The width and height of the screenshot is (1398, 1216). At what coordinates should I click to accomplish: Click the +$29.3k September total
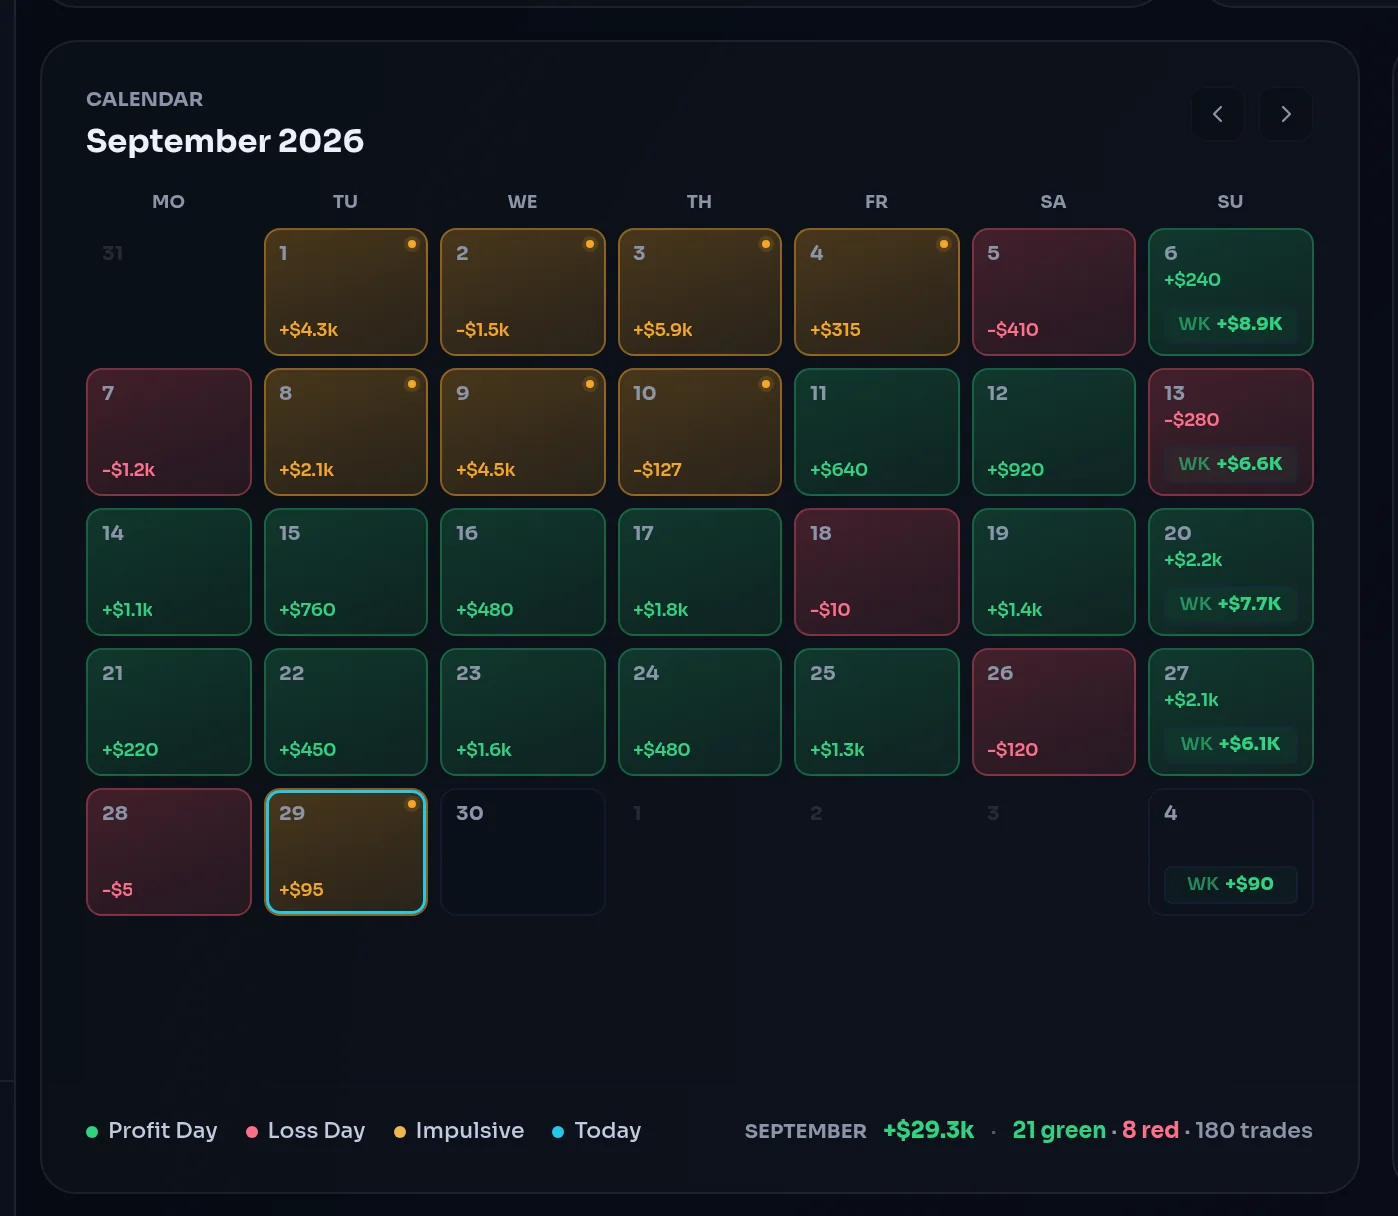point(929,1130)
